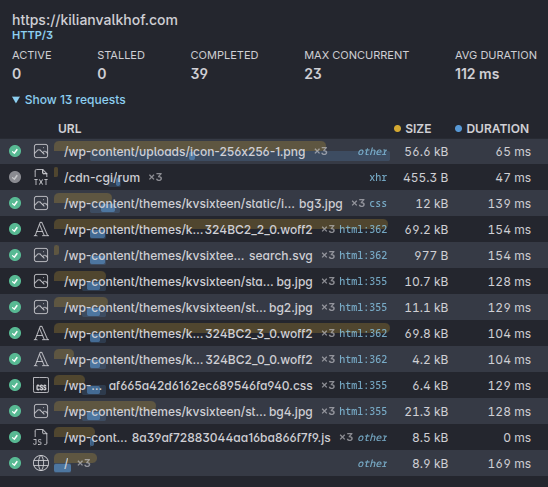The image size is (548, 487).
Task: Click green check status for root request
Action: [15, 463]
